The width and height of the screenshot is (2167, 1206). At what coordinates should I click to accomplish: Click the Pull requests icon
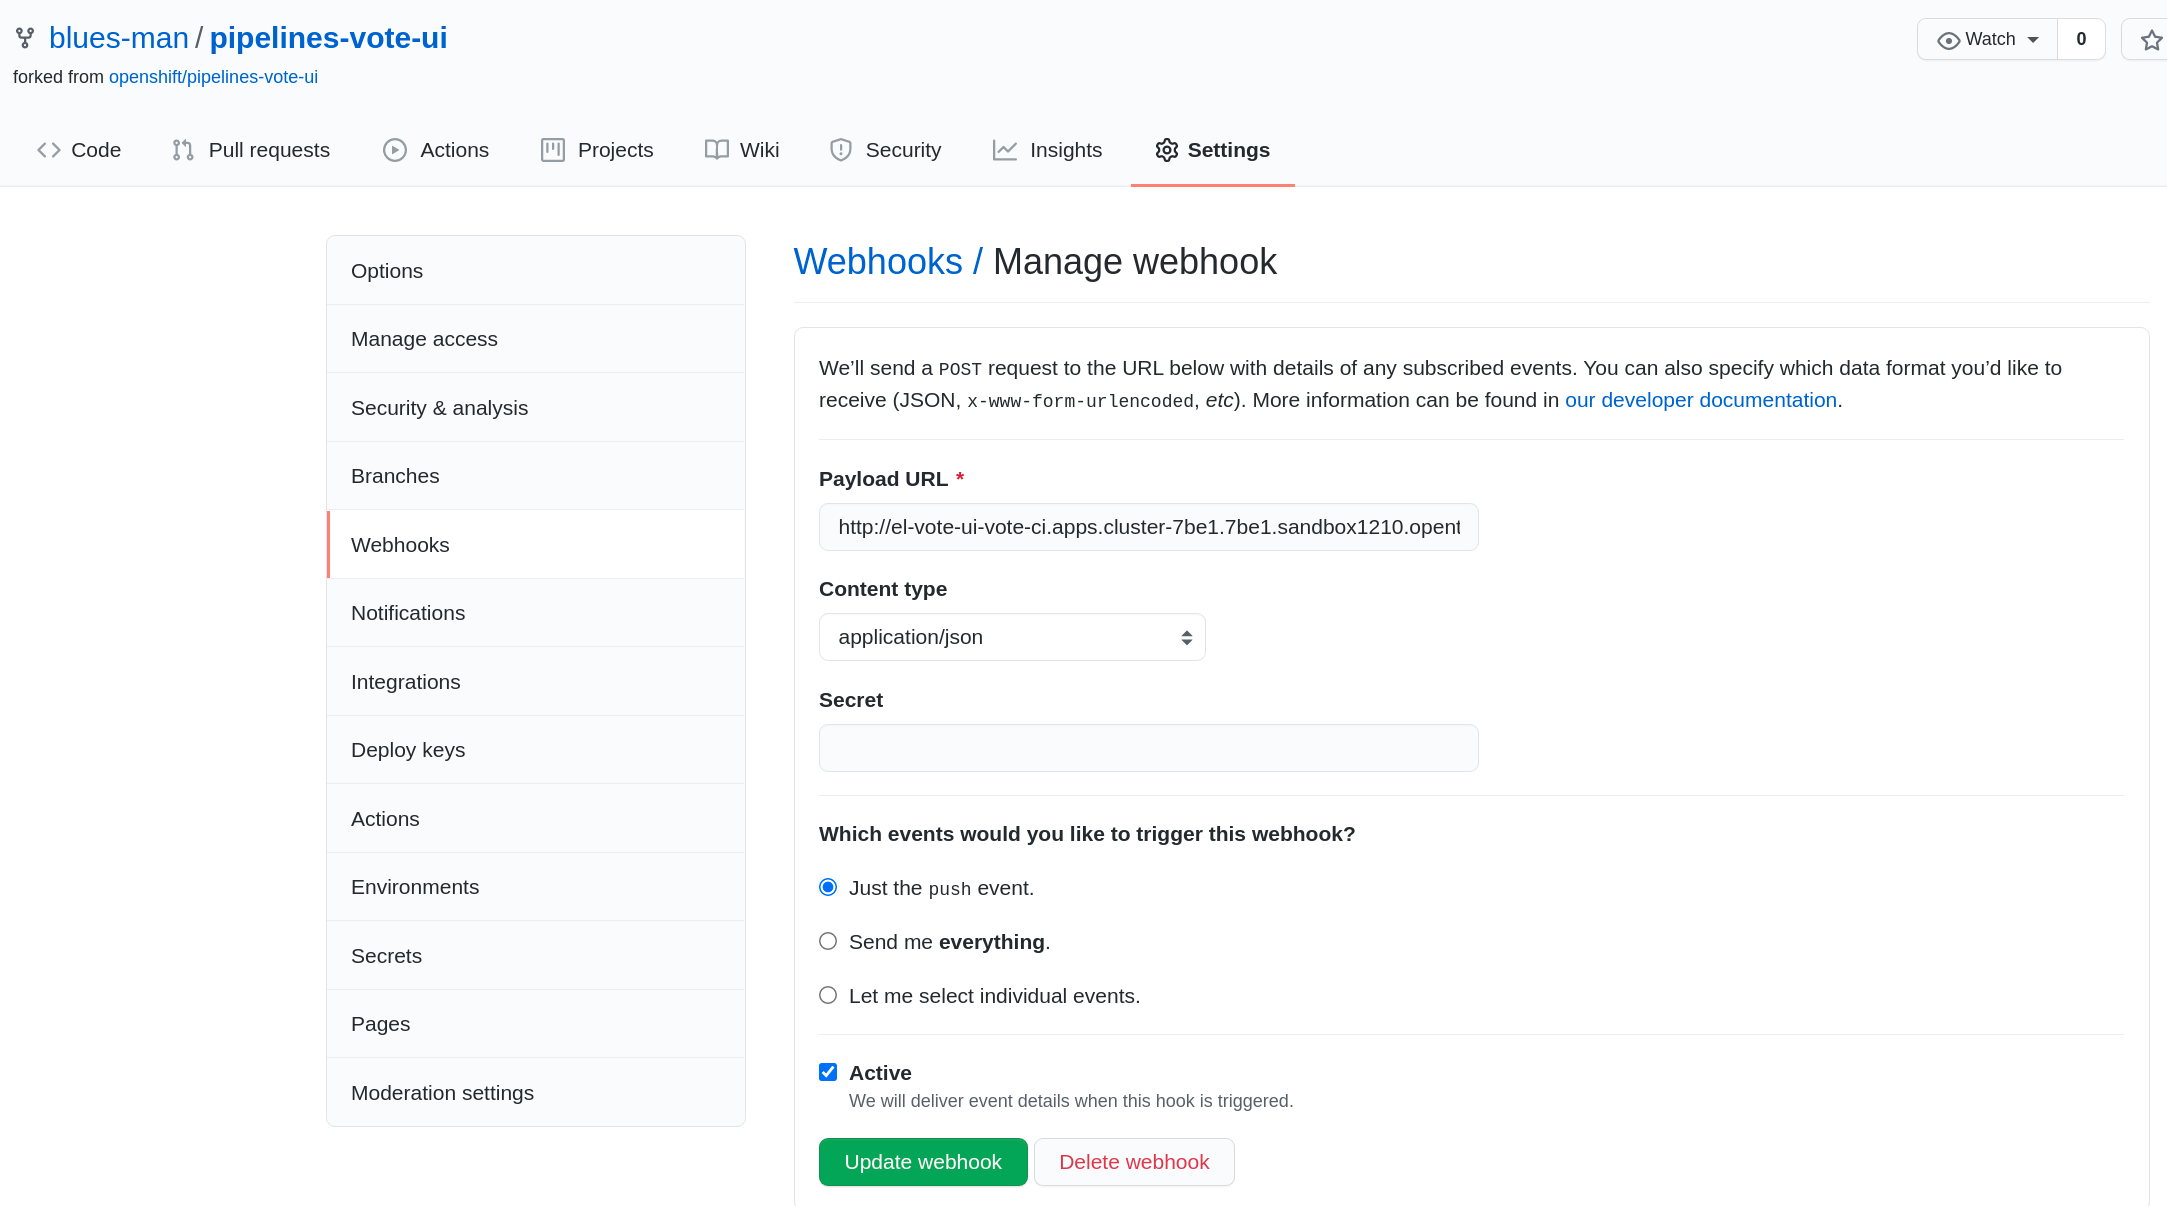(x=183, y=150)
